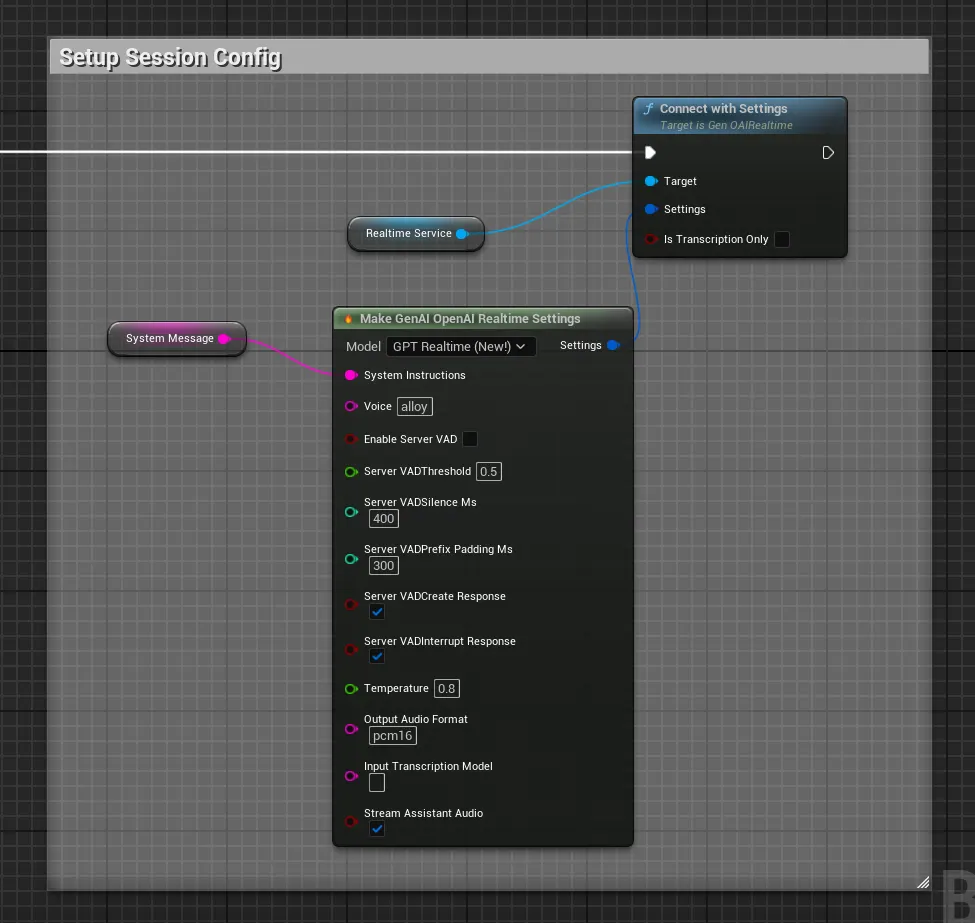Image resolution: width=975 pixels, height=923 pixels.
Task: Open the GPT Realtime model dropdown
Action: [x=461, y=345]
